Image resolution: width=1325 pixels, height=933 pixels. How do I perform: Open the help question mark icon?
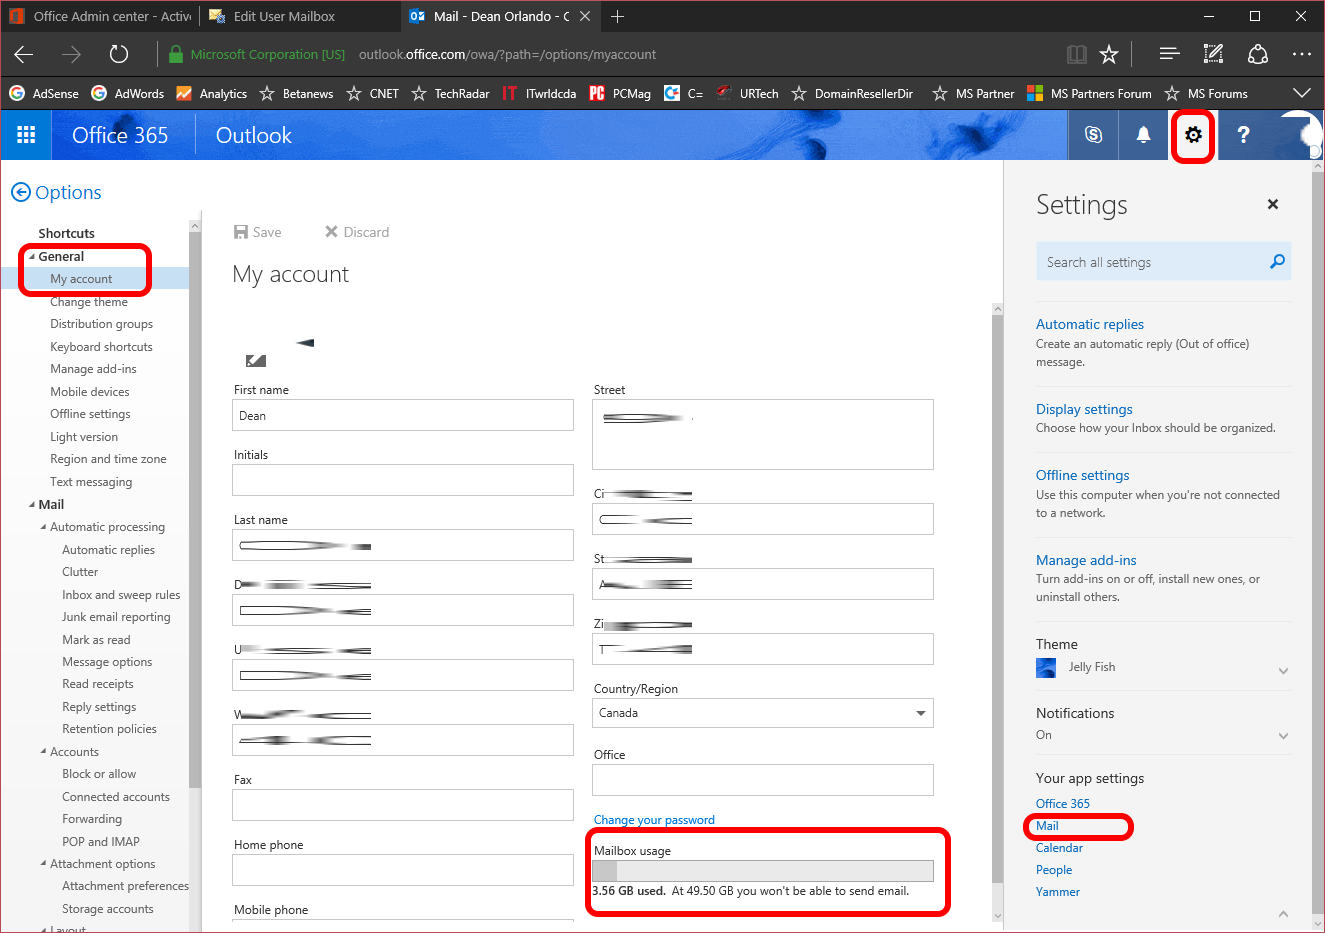(x=1243, y=135)
